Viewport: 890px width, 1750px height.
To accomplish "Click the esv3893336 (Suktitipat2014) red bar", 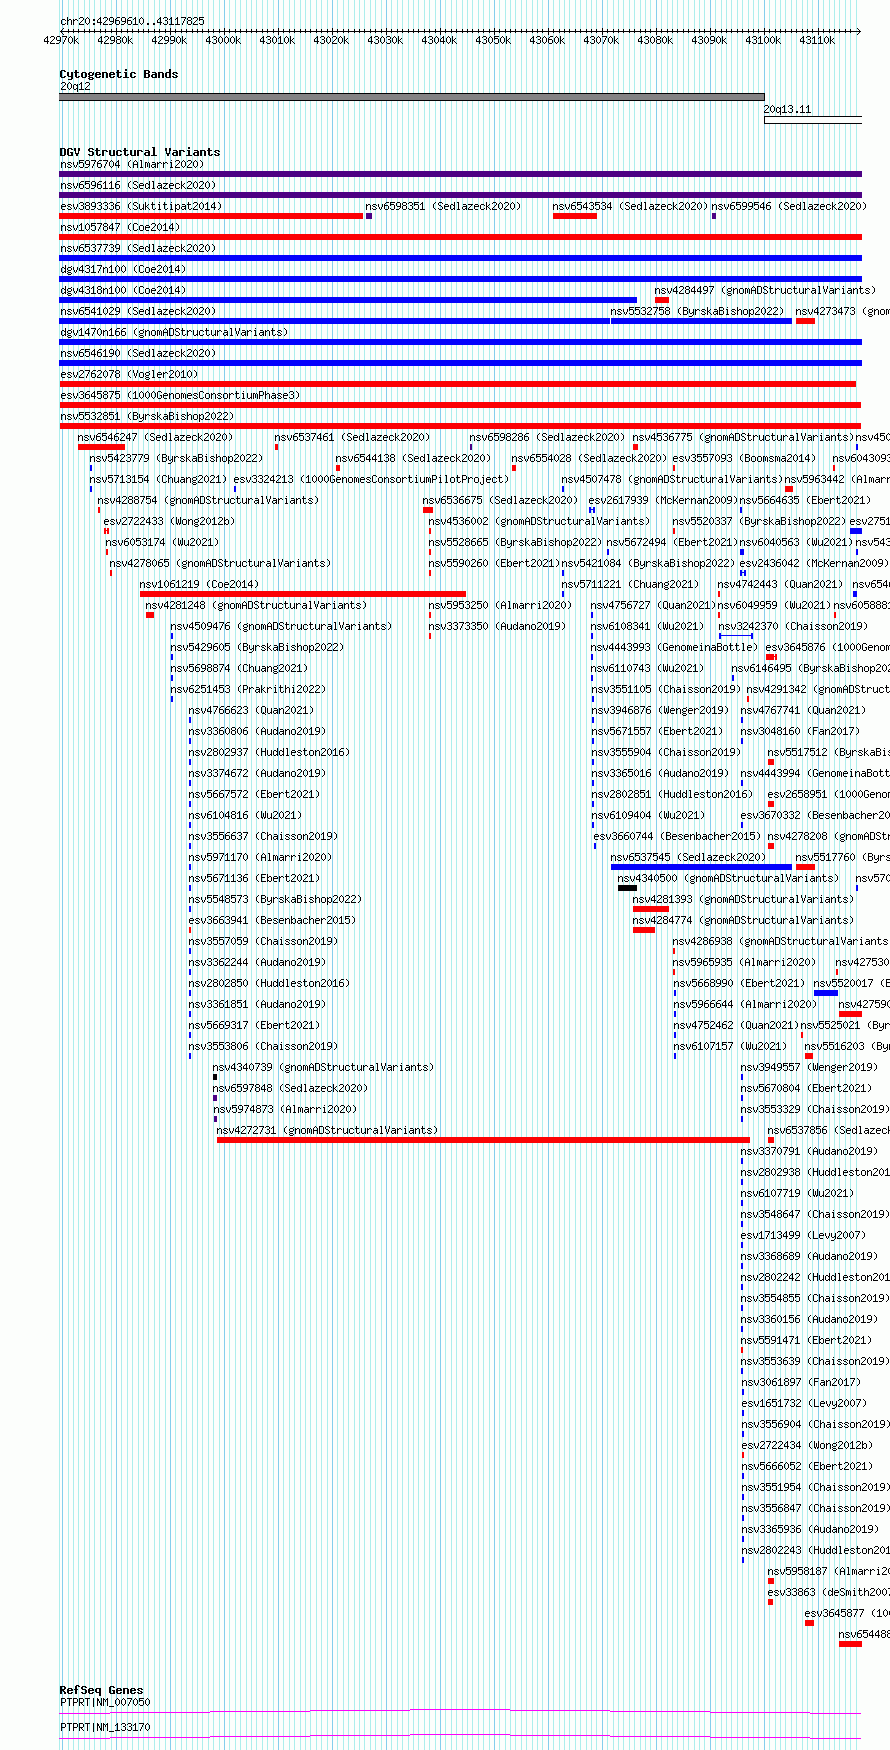I will pyautogui.click(x=211, y=216).
